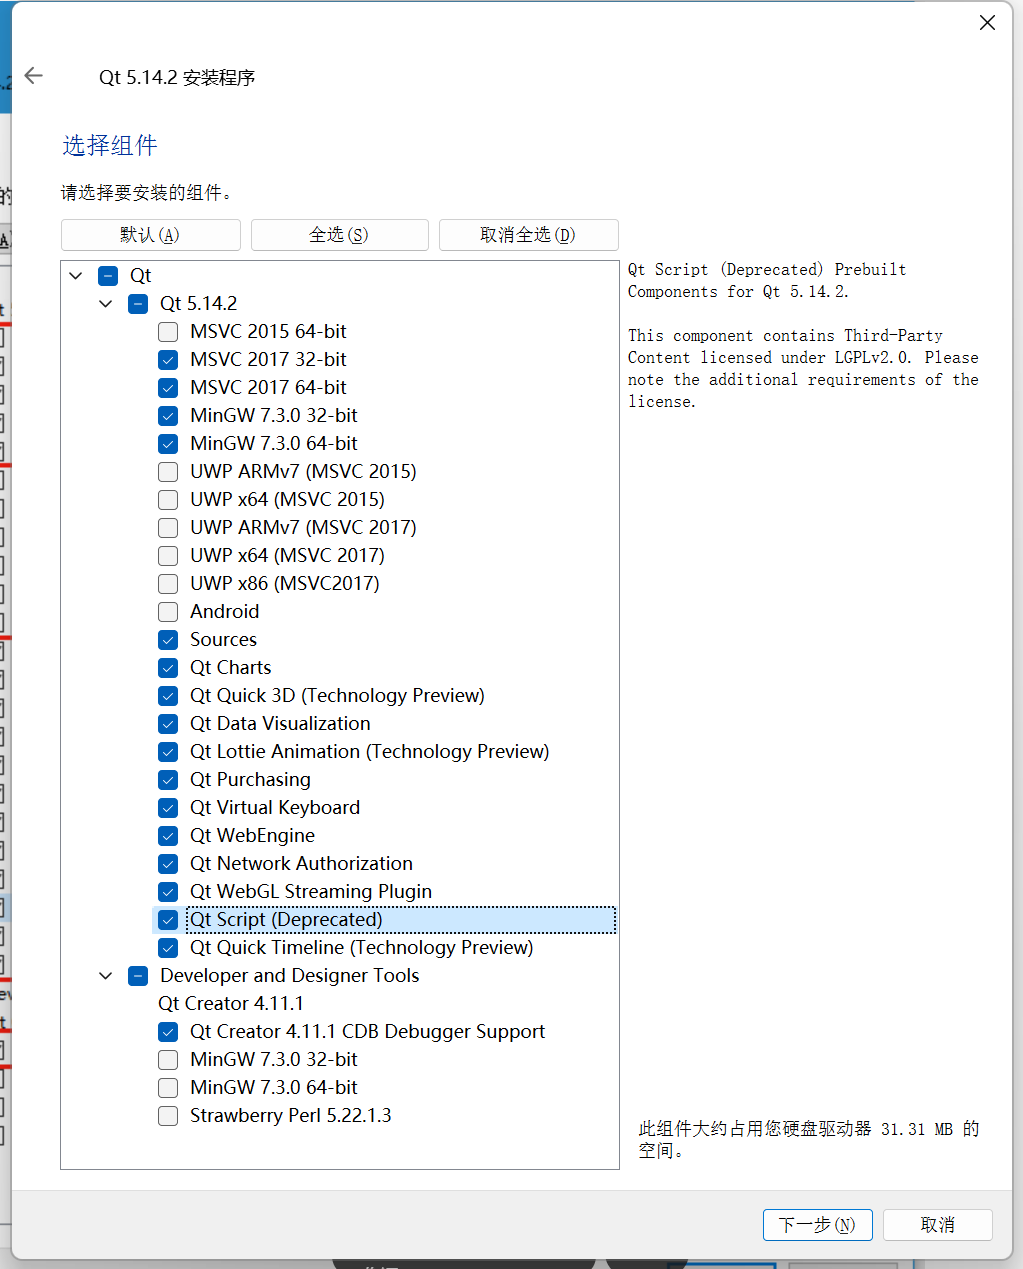The width and height of the screenshot is (1023, 1269).
Task: Enable the Strawberry Perl 5.22.1.3 checkbox
Action: [x=168, y=1115]
